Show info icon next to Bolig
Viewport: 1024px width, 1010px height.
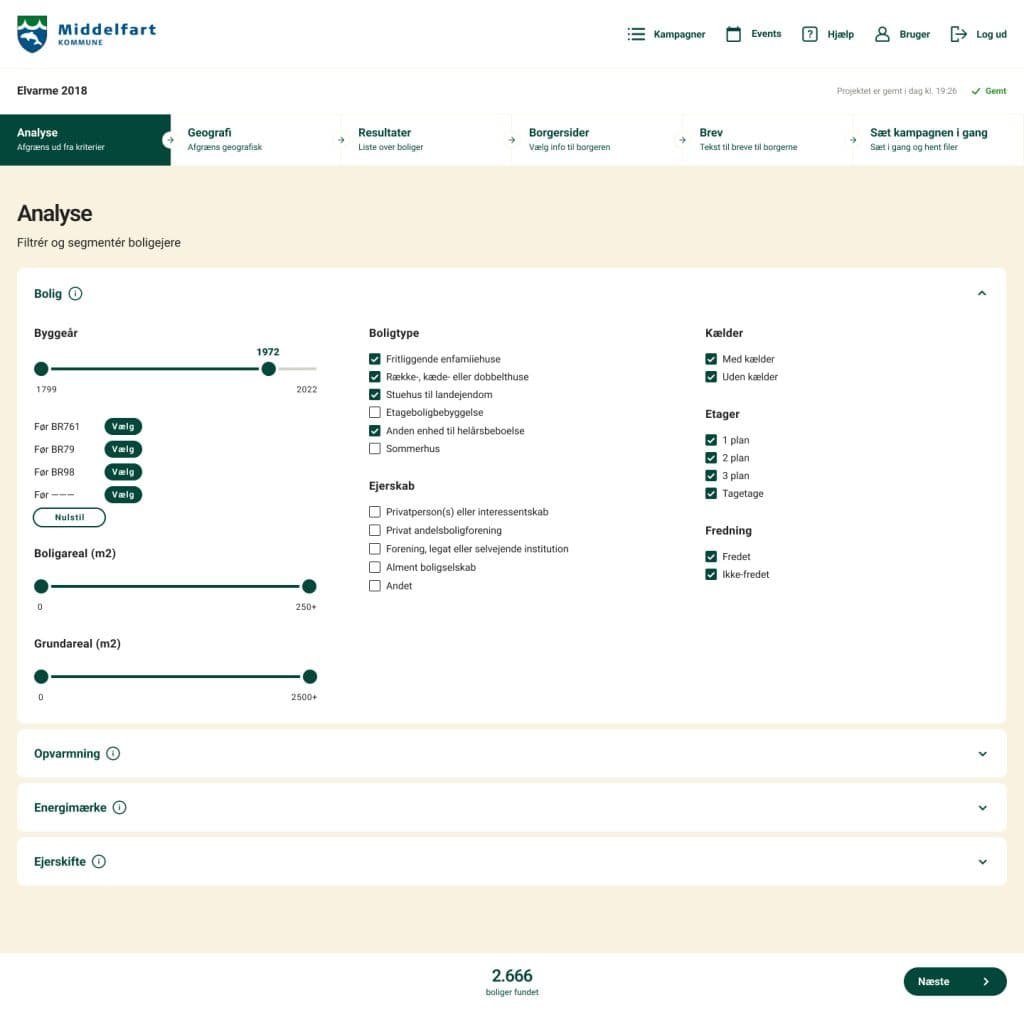pos(76,294)
